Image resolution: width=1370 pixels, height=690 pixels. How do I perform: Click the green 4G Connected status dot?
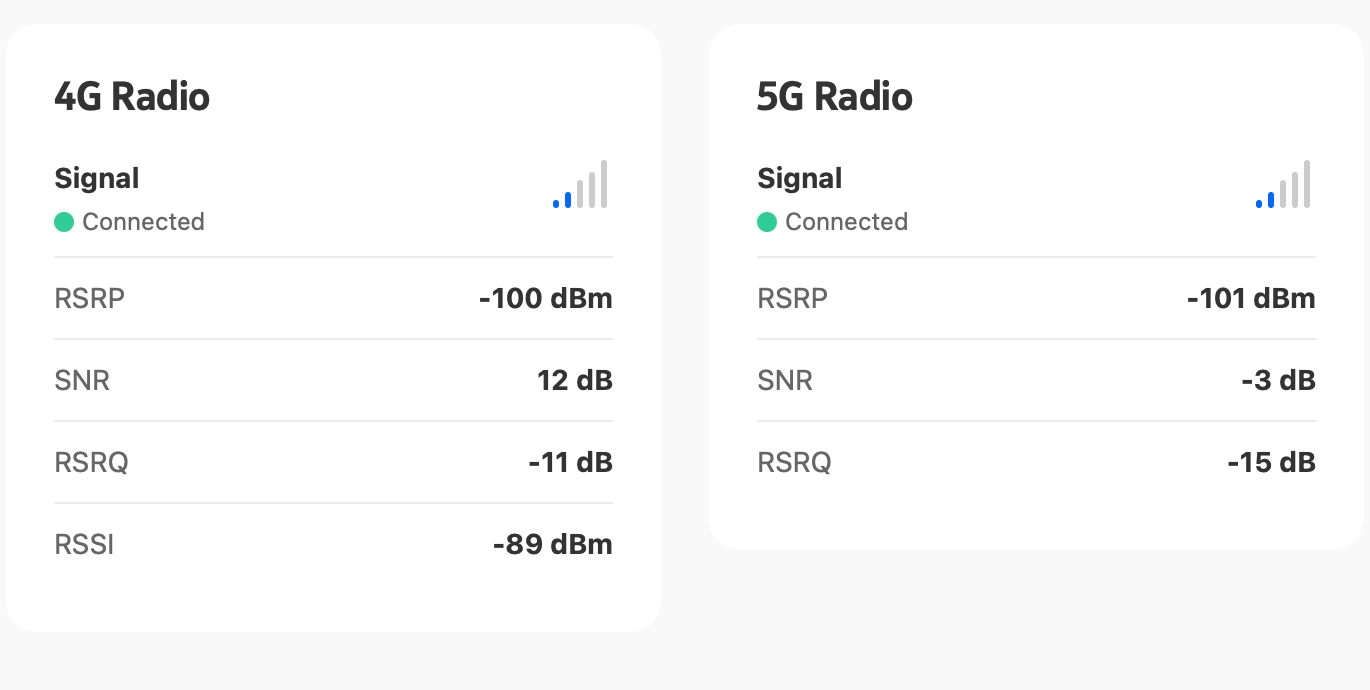tap(64, 222)
